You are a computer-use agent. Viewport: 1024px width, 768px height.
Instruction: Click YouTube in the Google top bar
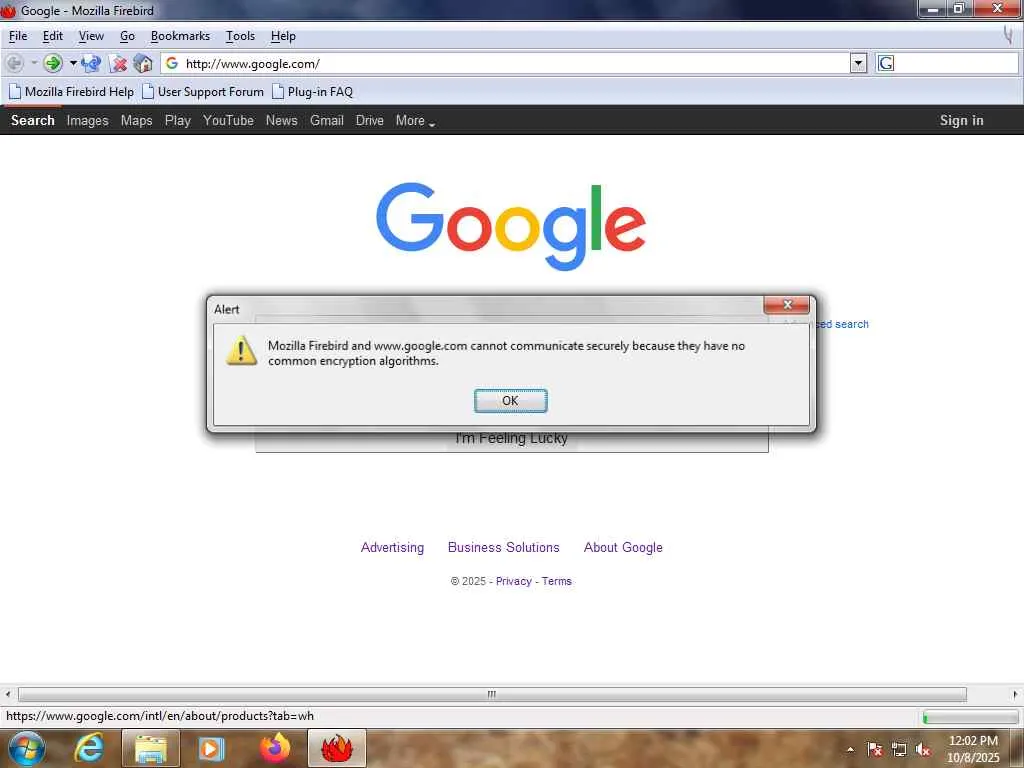pyautogui.click(x=229, y=121)
